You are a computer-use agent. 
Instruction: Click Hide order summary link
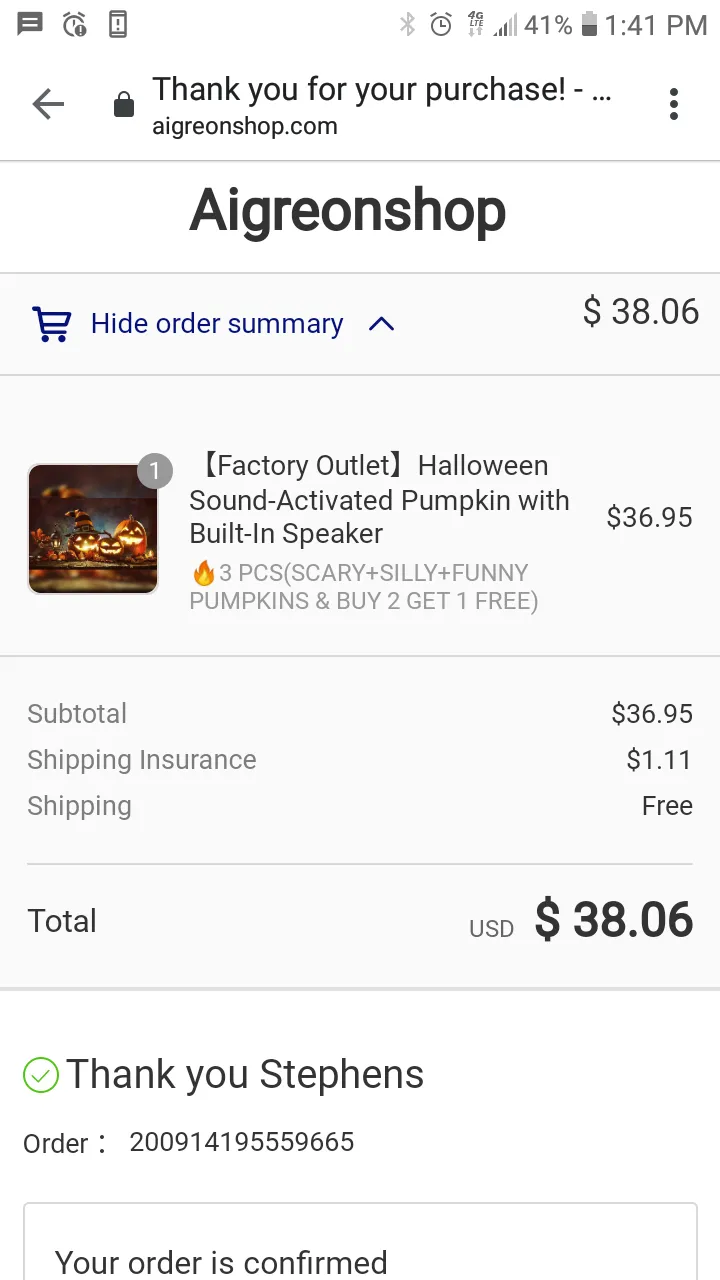[217, 324]
